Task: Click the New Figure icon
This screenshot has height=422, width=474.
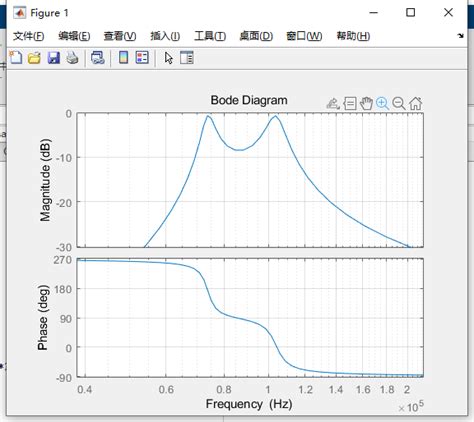Action: click(x=15, y=58)
